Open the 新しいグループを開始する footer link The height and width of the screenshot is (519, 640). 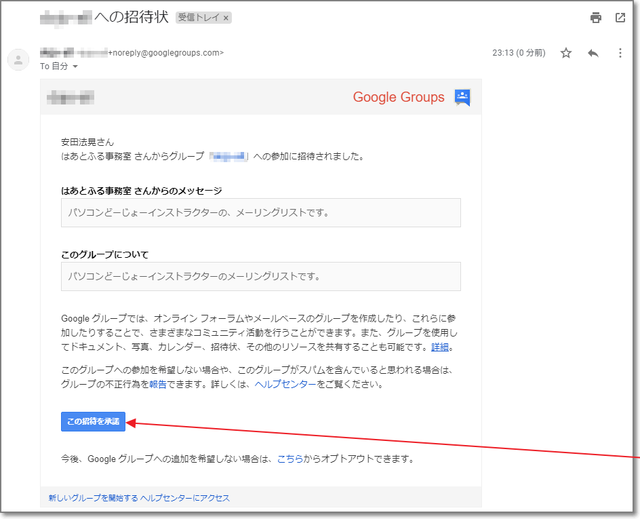coord(93,498)
